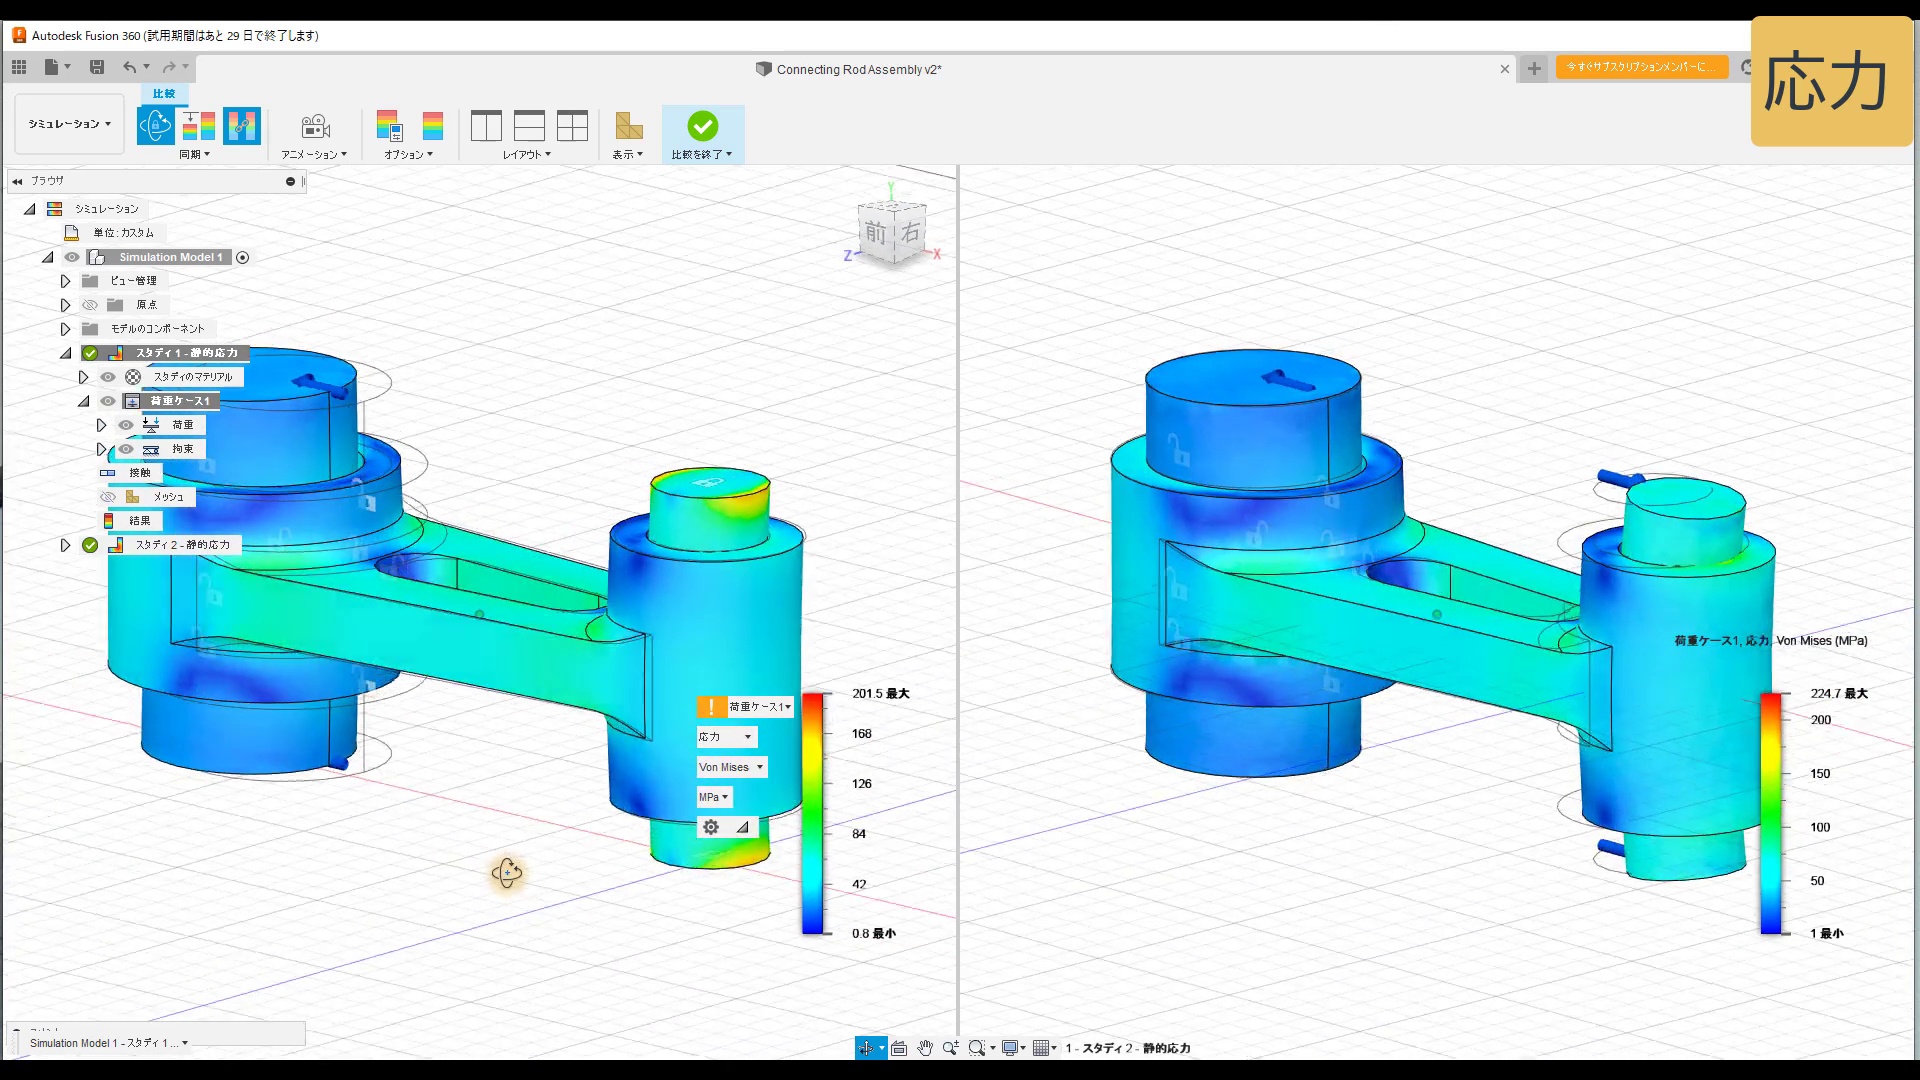Click the Pan hand tool
The width and height of the screenshot is (1920, 1080).
click(925, 1048)
